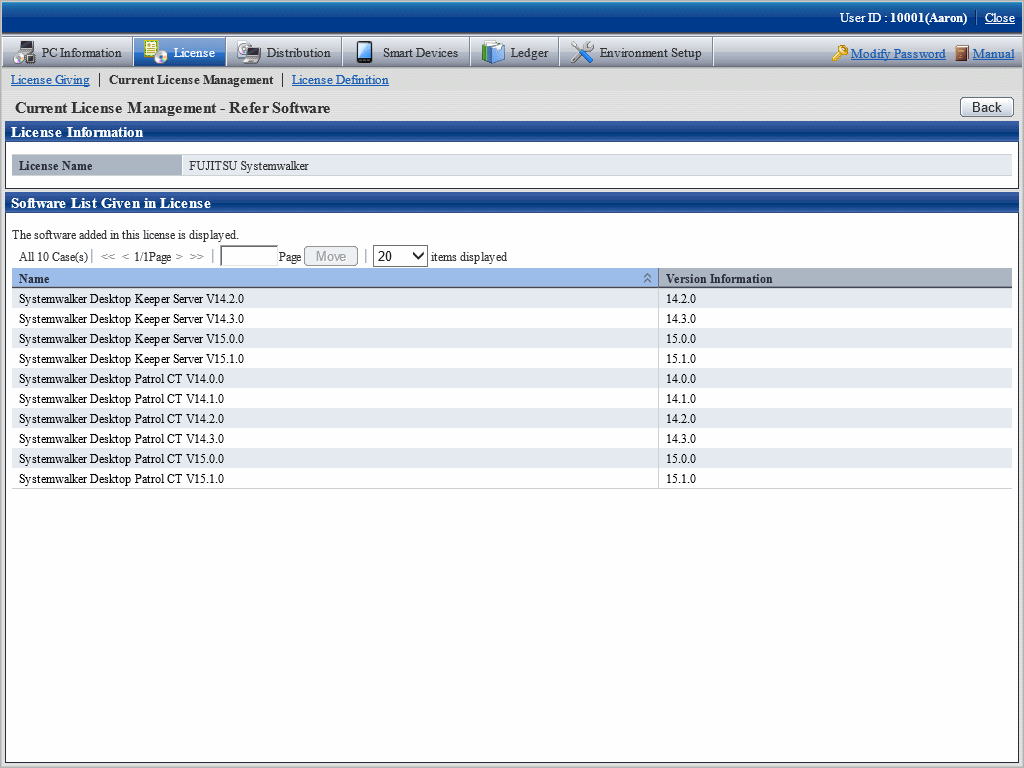Click the All 10 Case(s) count text
The width and height of the screenshot is (1024, 768).
(x=54, y=257)
